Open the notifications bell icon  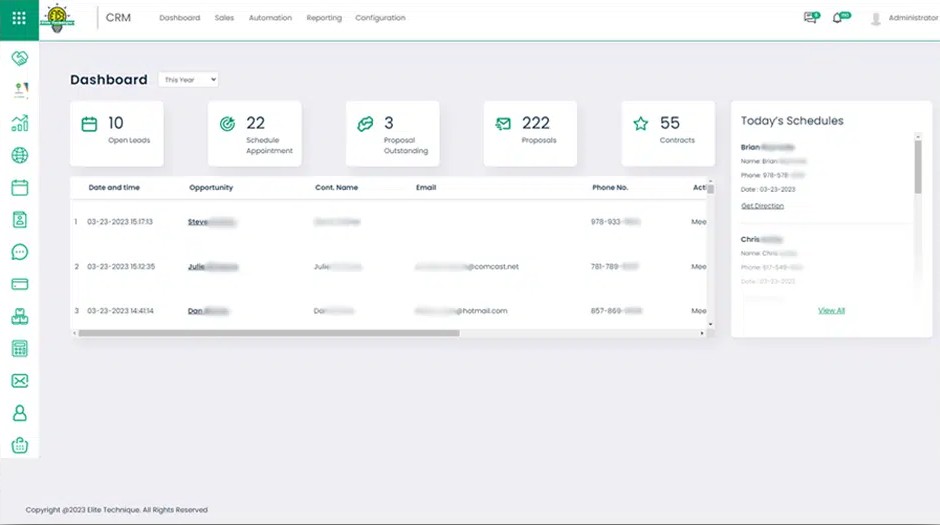838,18
